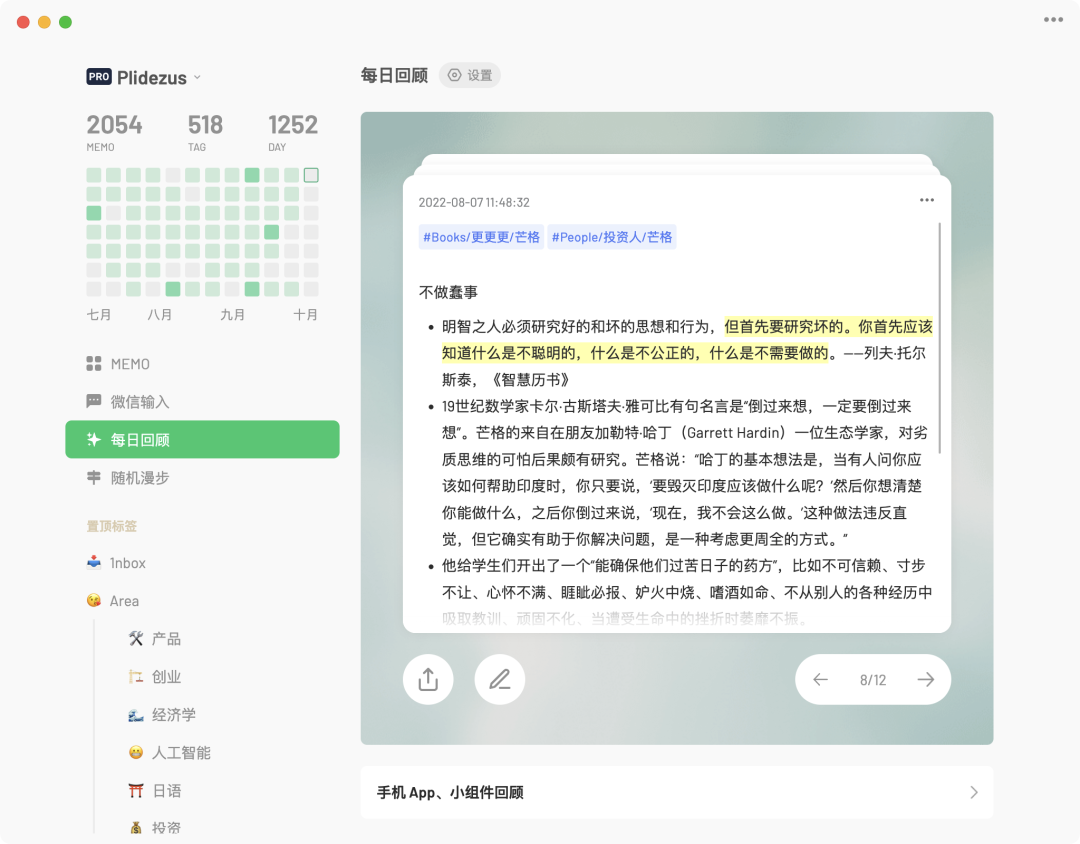Click the tools icon beside 产品
Viewport: 1080px width, 844px height.
coord(136,639)
